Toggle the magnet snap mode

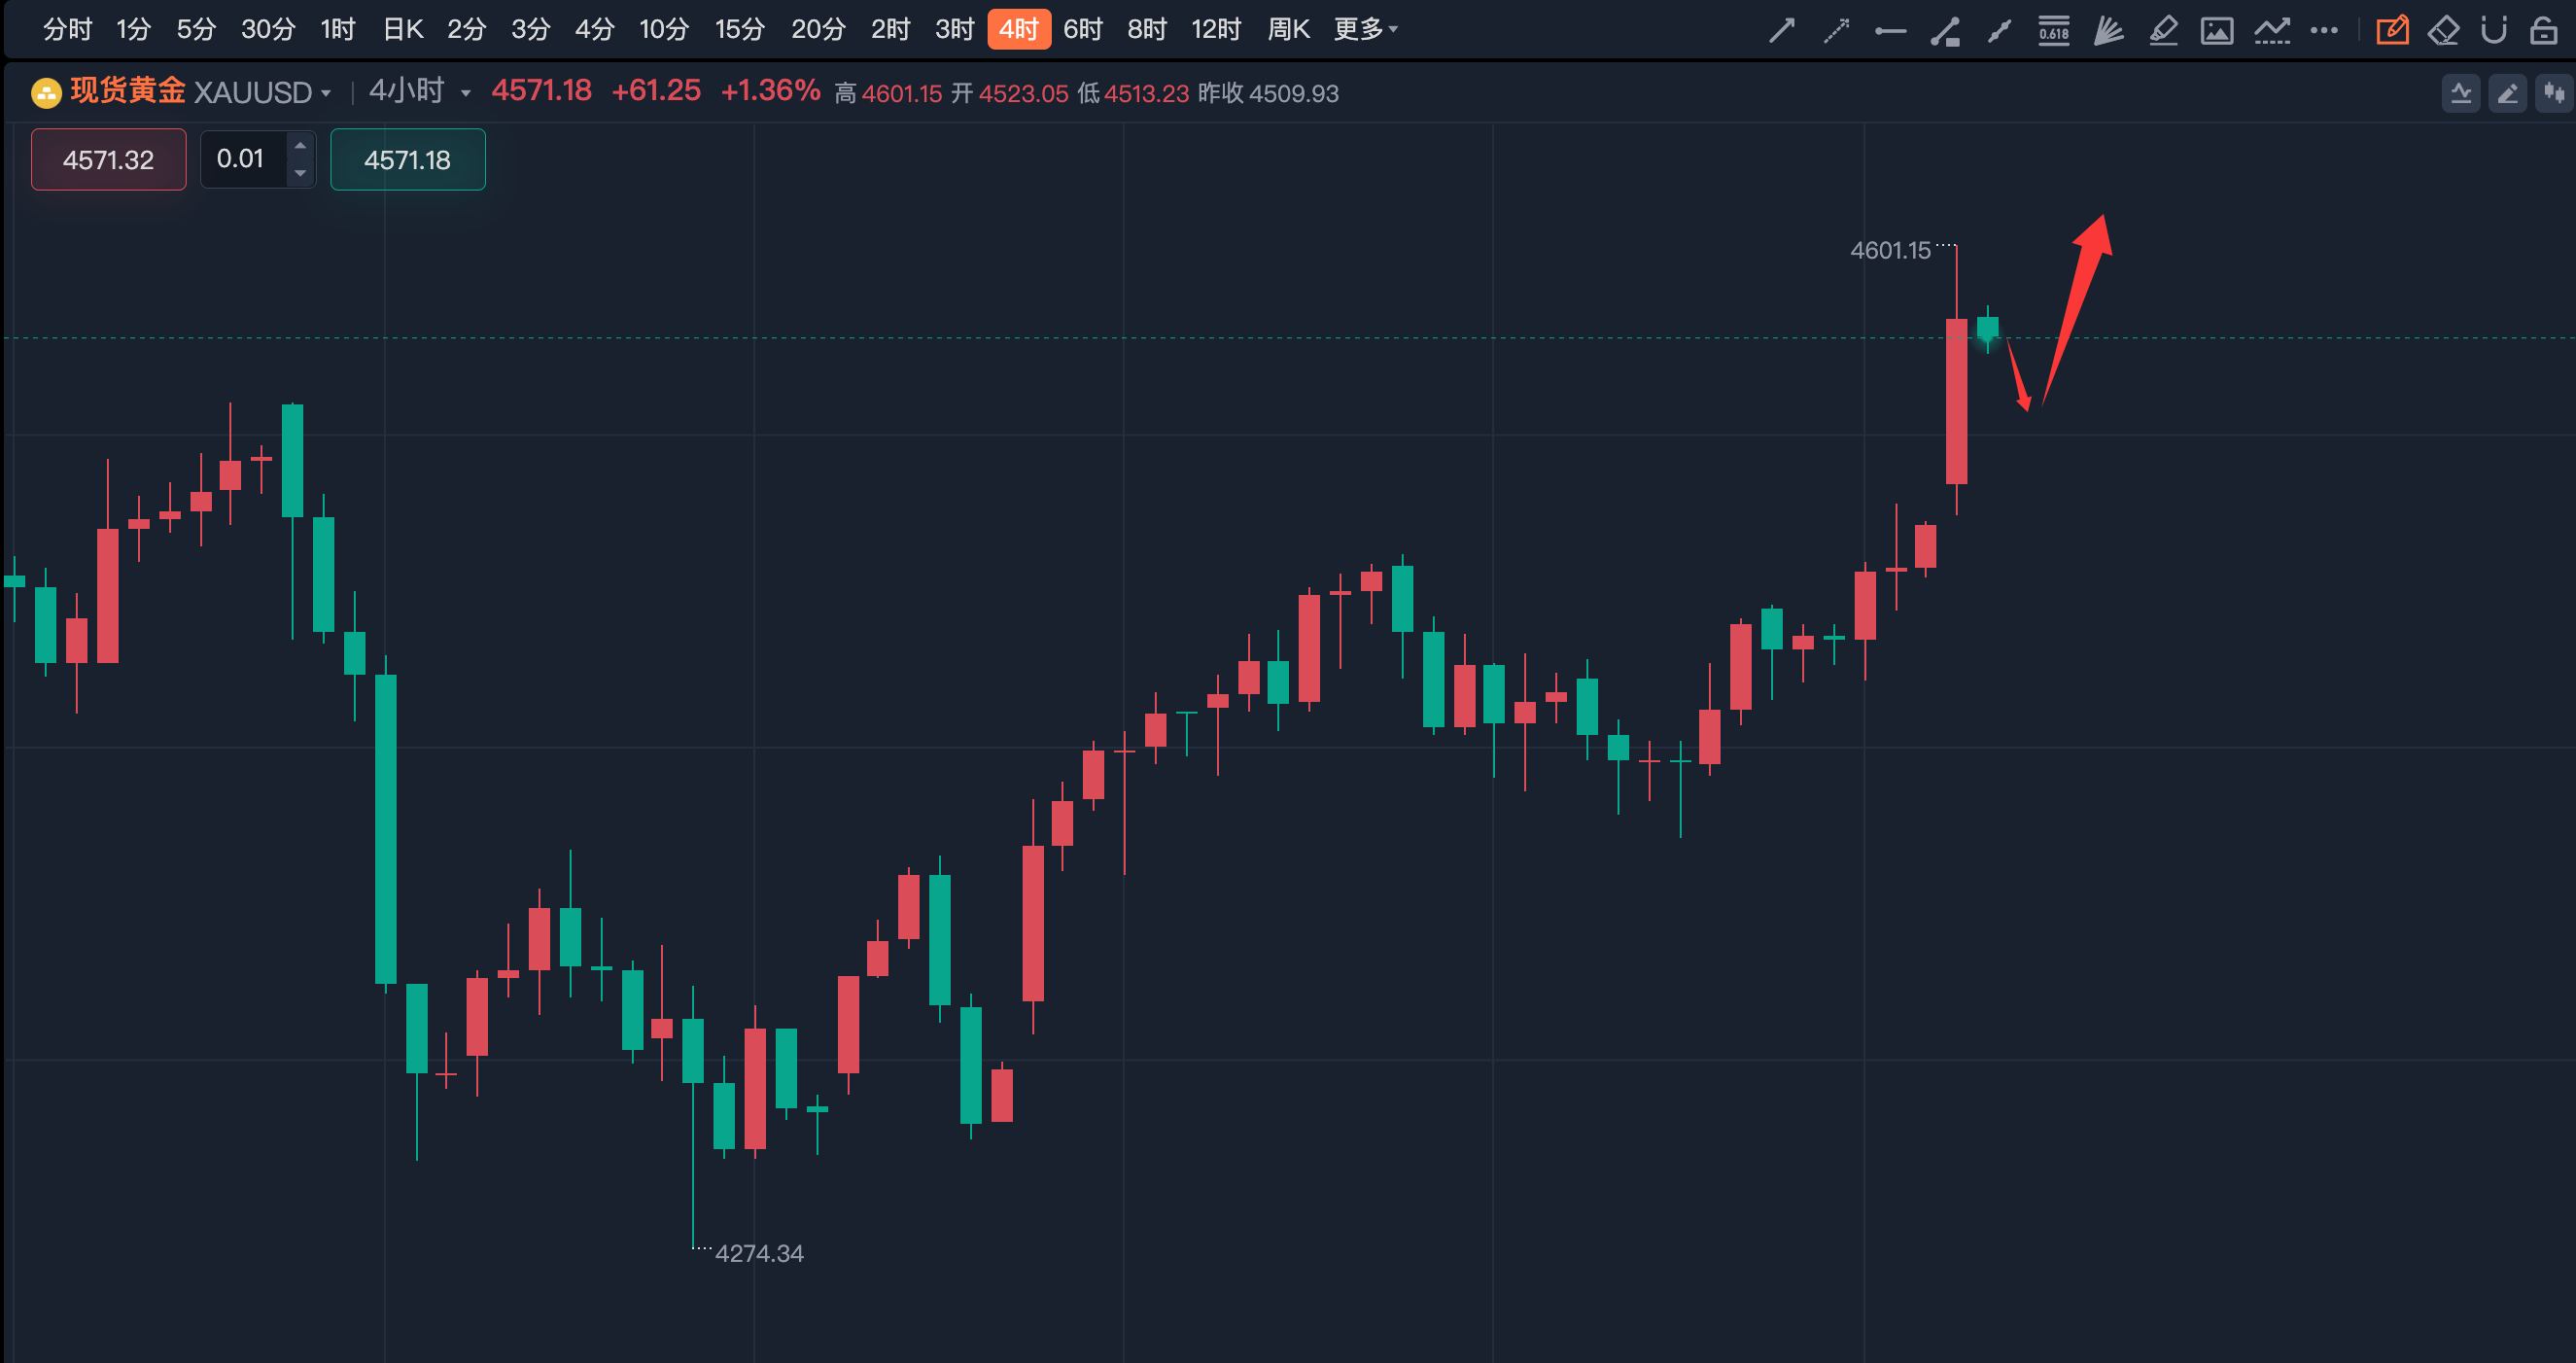[2493, 31]
